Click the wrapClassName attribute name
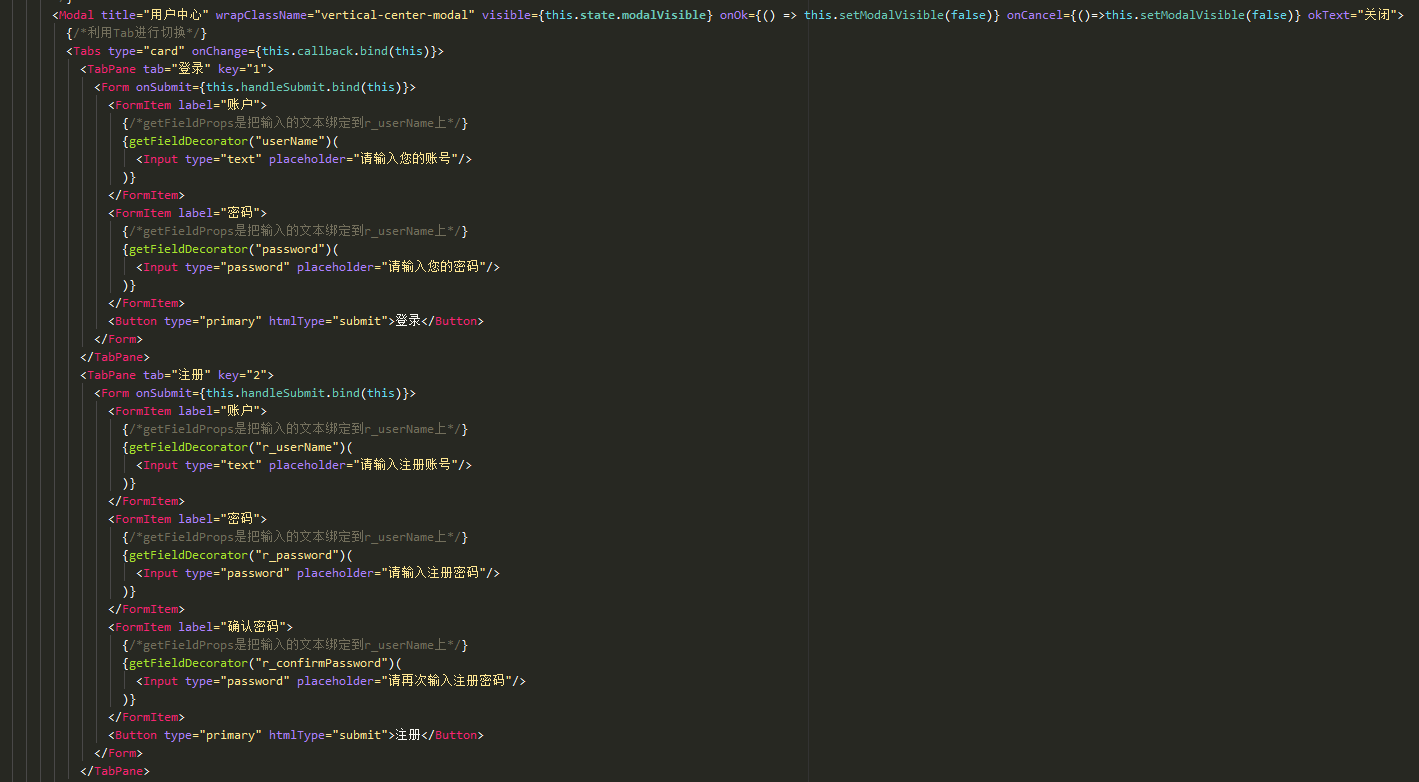The width and height of the screenshot is (1419, 782). [x=260, y=15]
